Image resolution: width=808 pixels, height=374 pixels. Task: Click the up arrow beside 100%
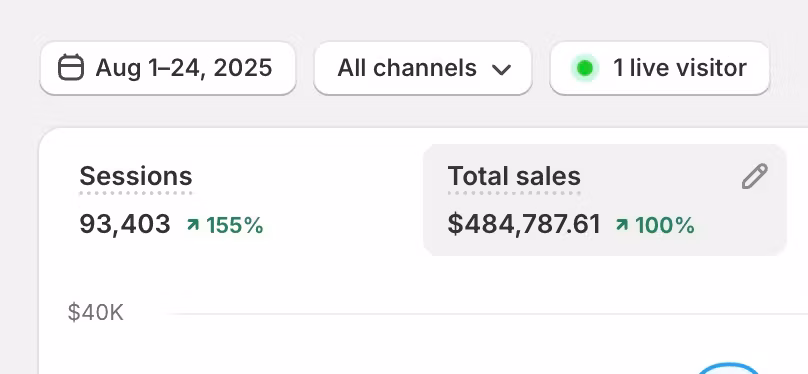pyautogui.click(x=622, y=225)
